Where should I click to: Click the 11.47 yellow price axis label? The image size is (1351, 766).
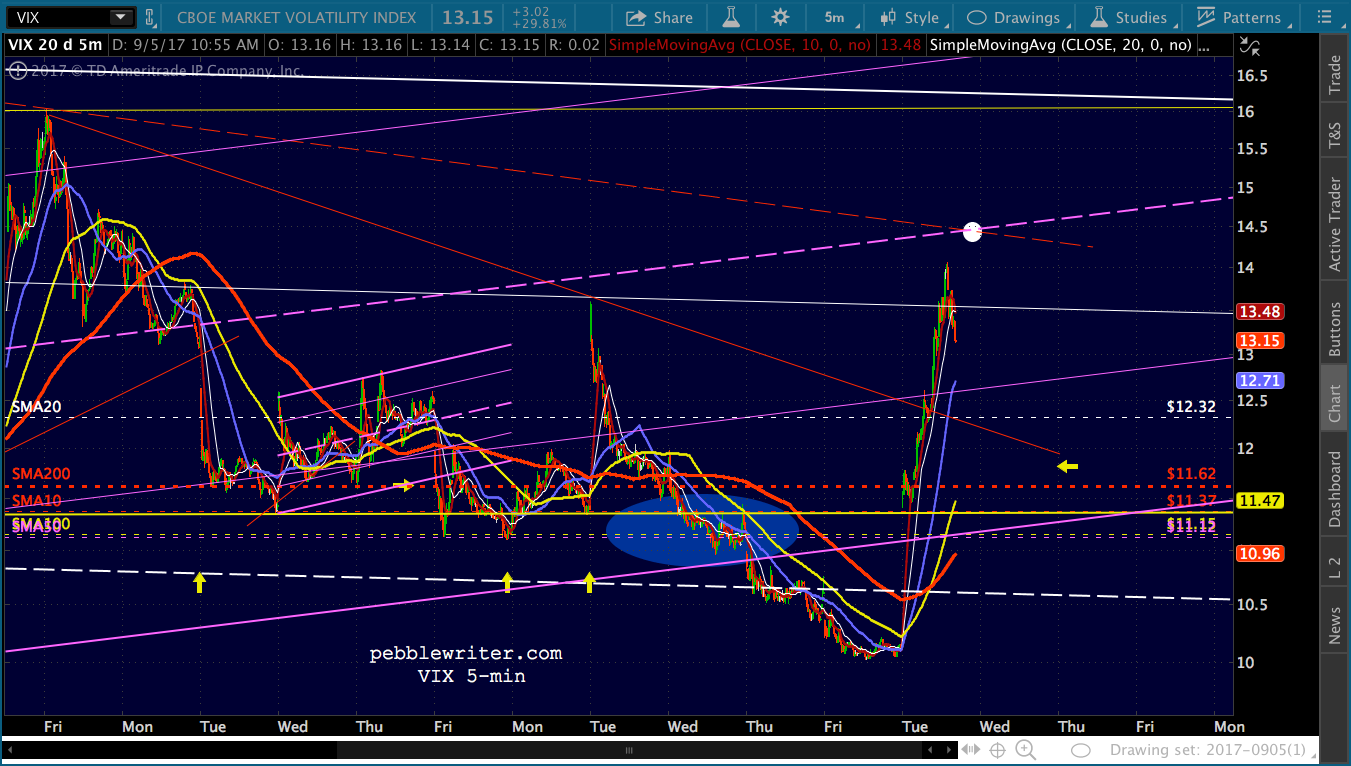click(1260, 500)
